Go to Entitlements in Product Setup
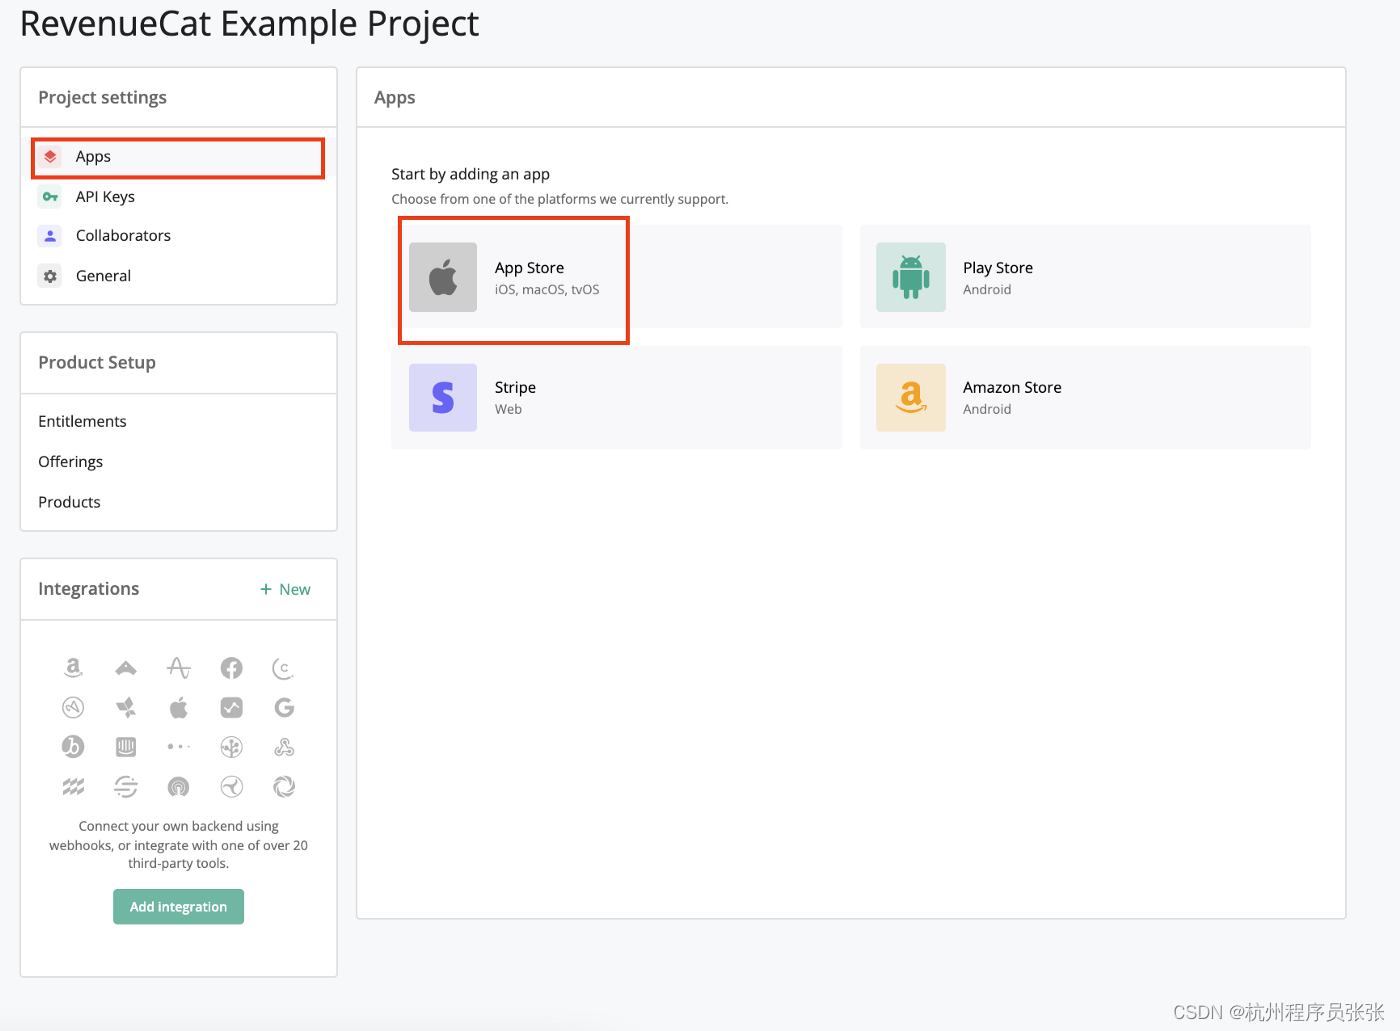The image size is (1400, 1031). 82,422
